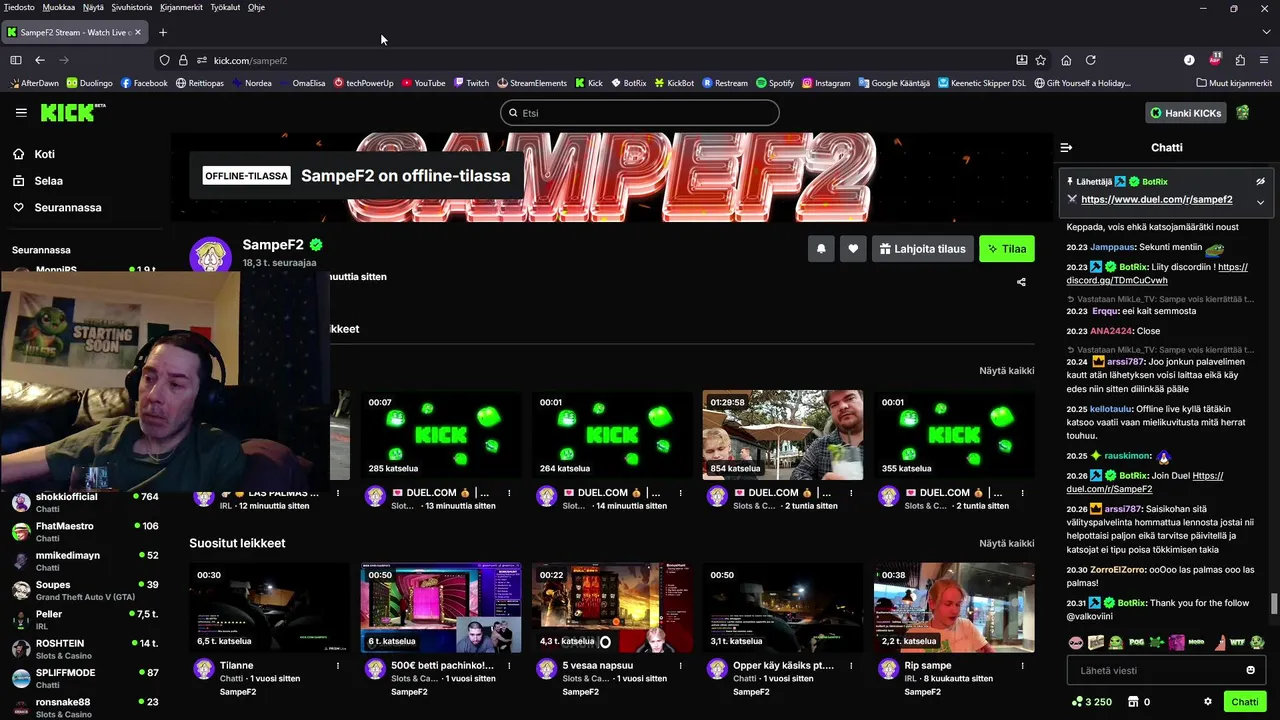The image size is (1280, 720).
Task: Bookmark this page with star icon
Action: 1040,60
